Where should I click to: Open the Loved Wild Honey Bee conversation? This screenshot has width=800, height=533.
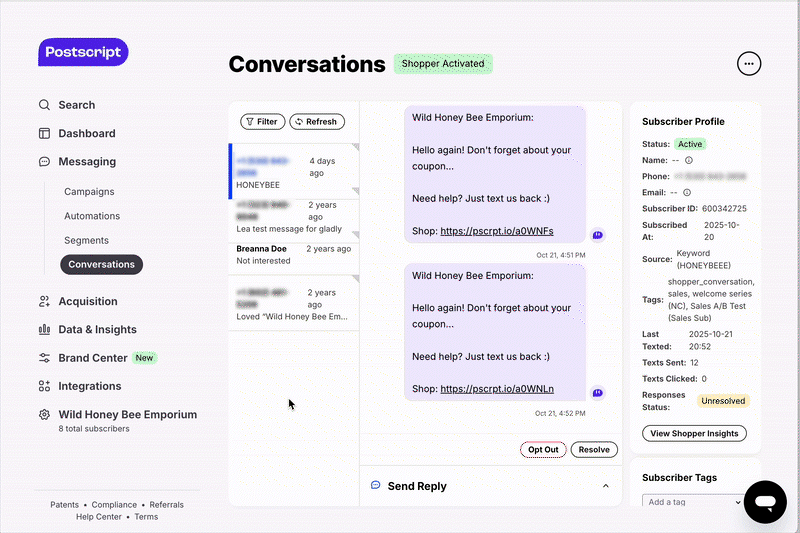point(294,303)
